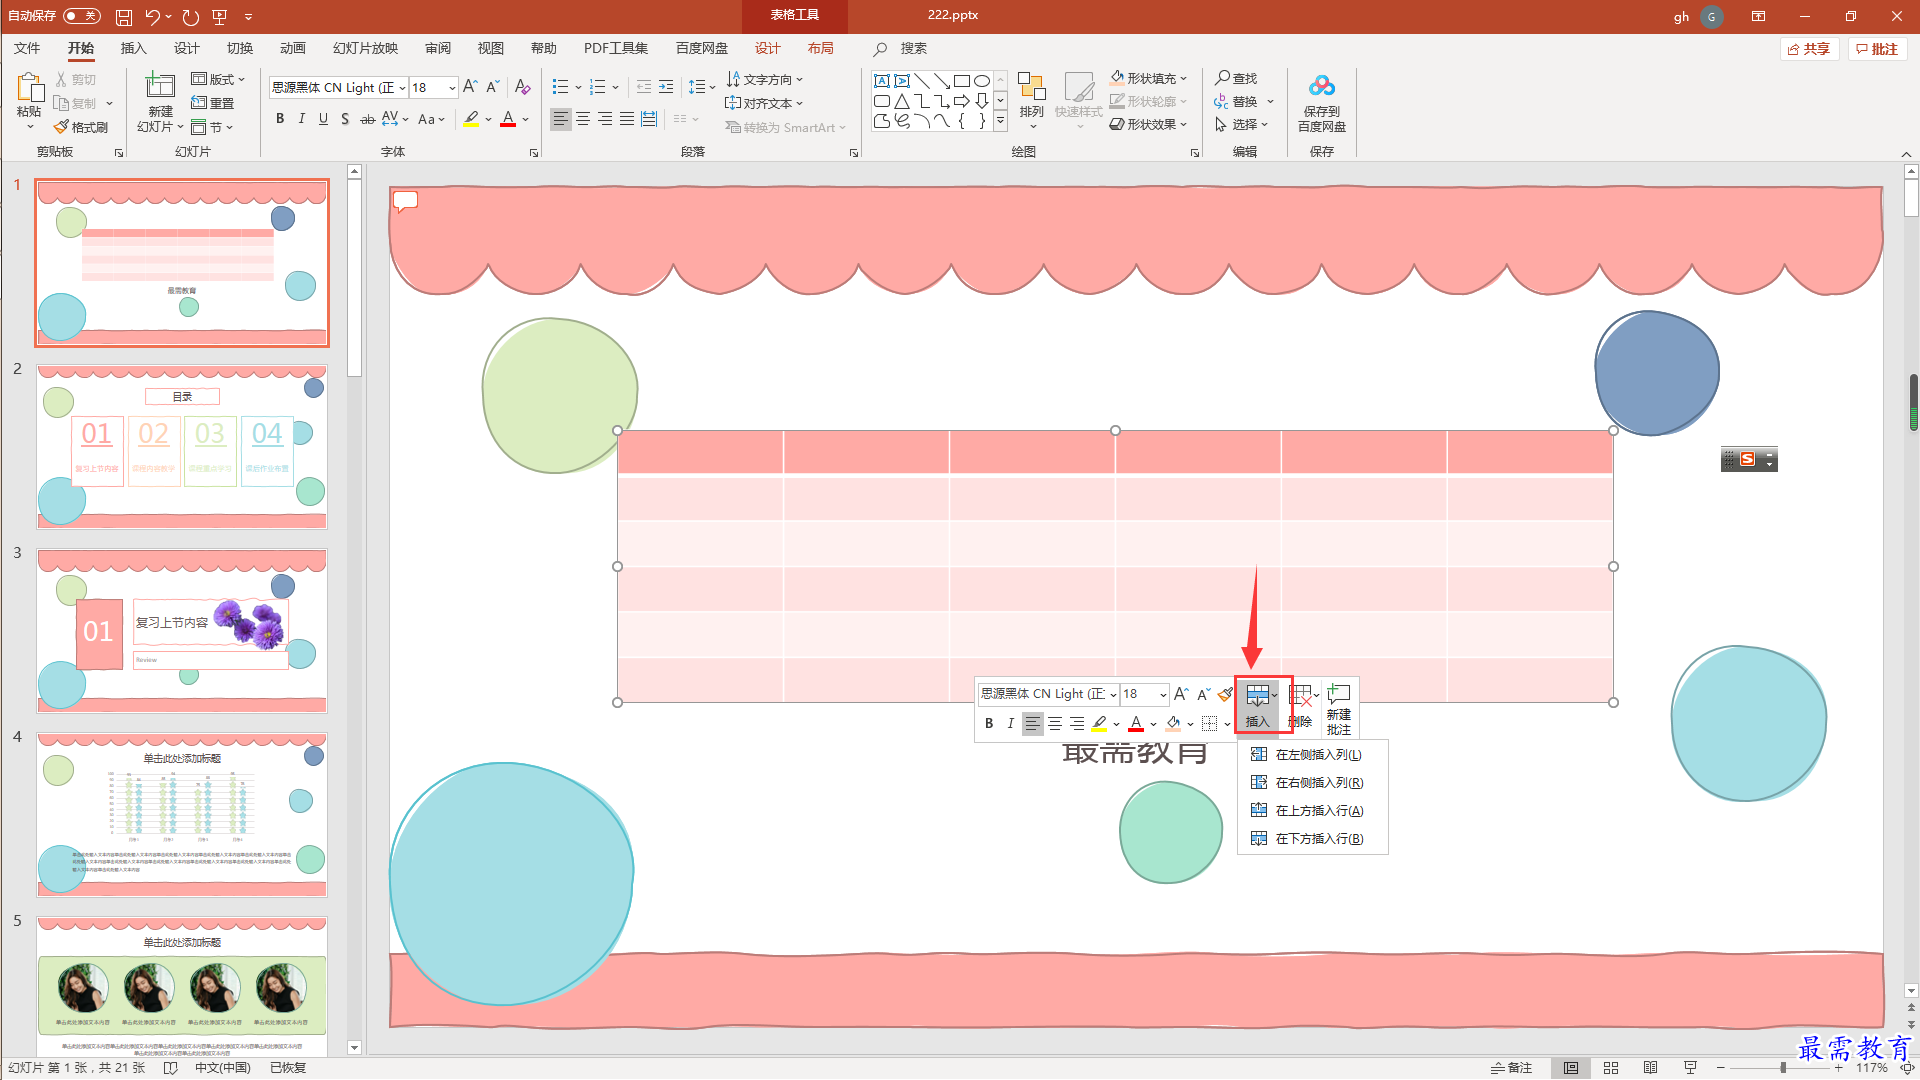This screenshot has height=1080, width=1920.
Task: Select align left in ribbon paragraph group
Action: [561, 119]
